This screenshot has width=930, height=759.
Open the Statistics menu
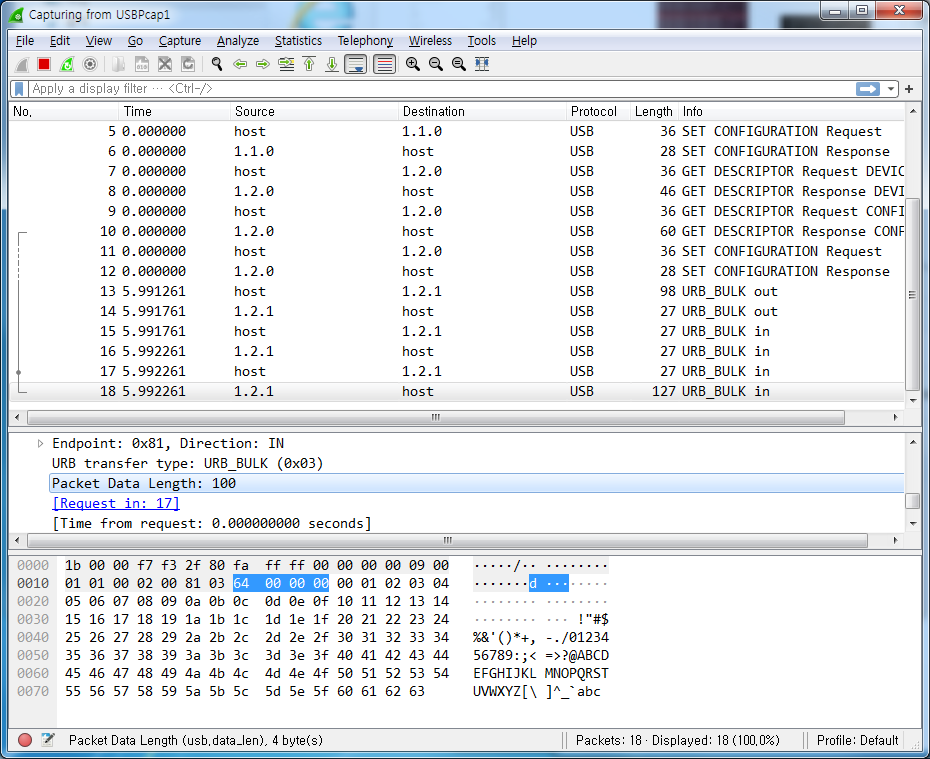tap(298, 41)
